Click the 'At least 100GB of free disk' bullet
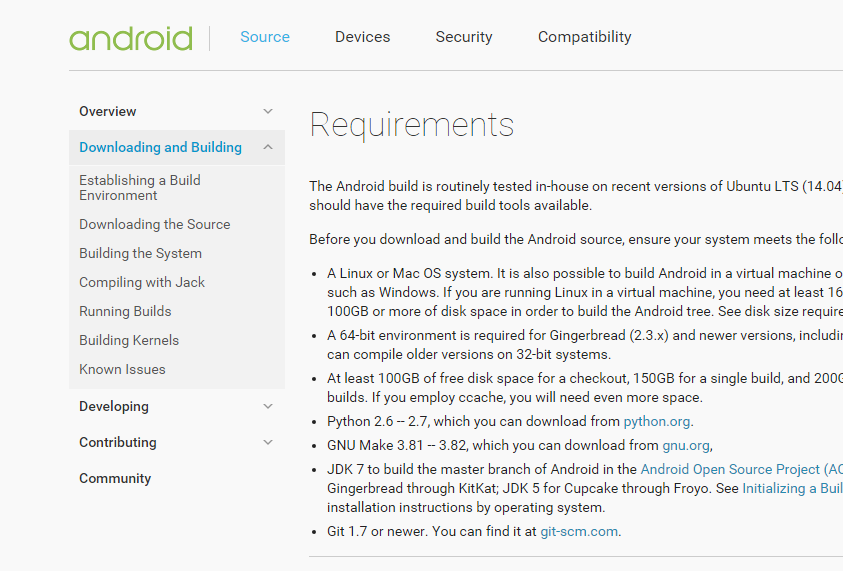The height and width of the screenshot is (571, 843). (x=584, y=388)
